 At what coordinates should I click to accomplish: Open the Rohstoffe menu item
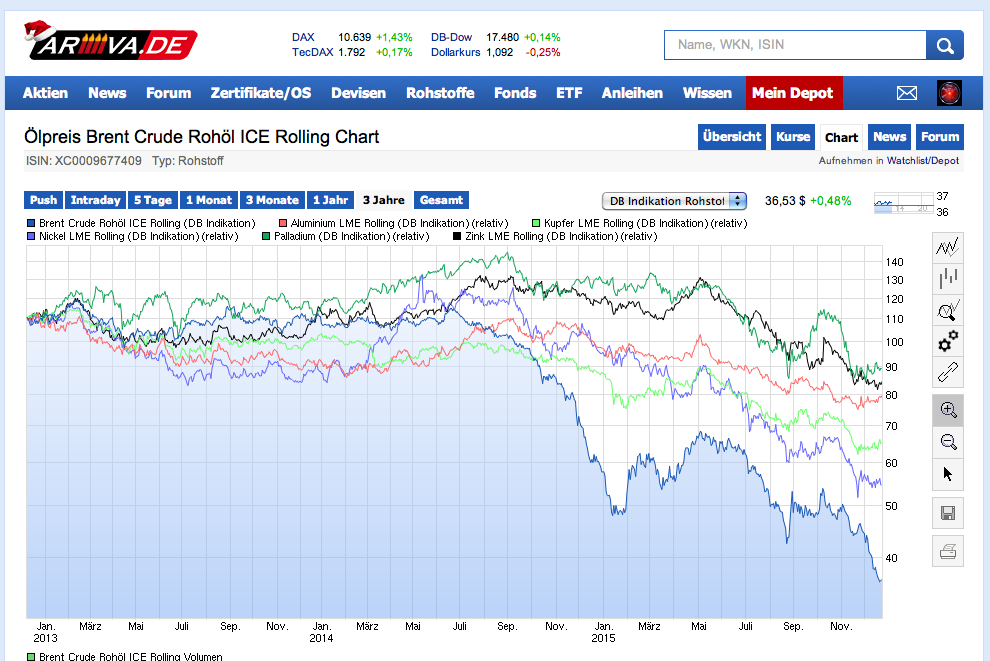[x=440, y=92]
